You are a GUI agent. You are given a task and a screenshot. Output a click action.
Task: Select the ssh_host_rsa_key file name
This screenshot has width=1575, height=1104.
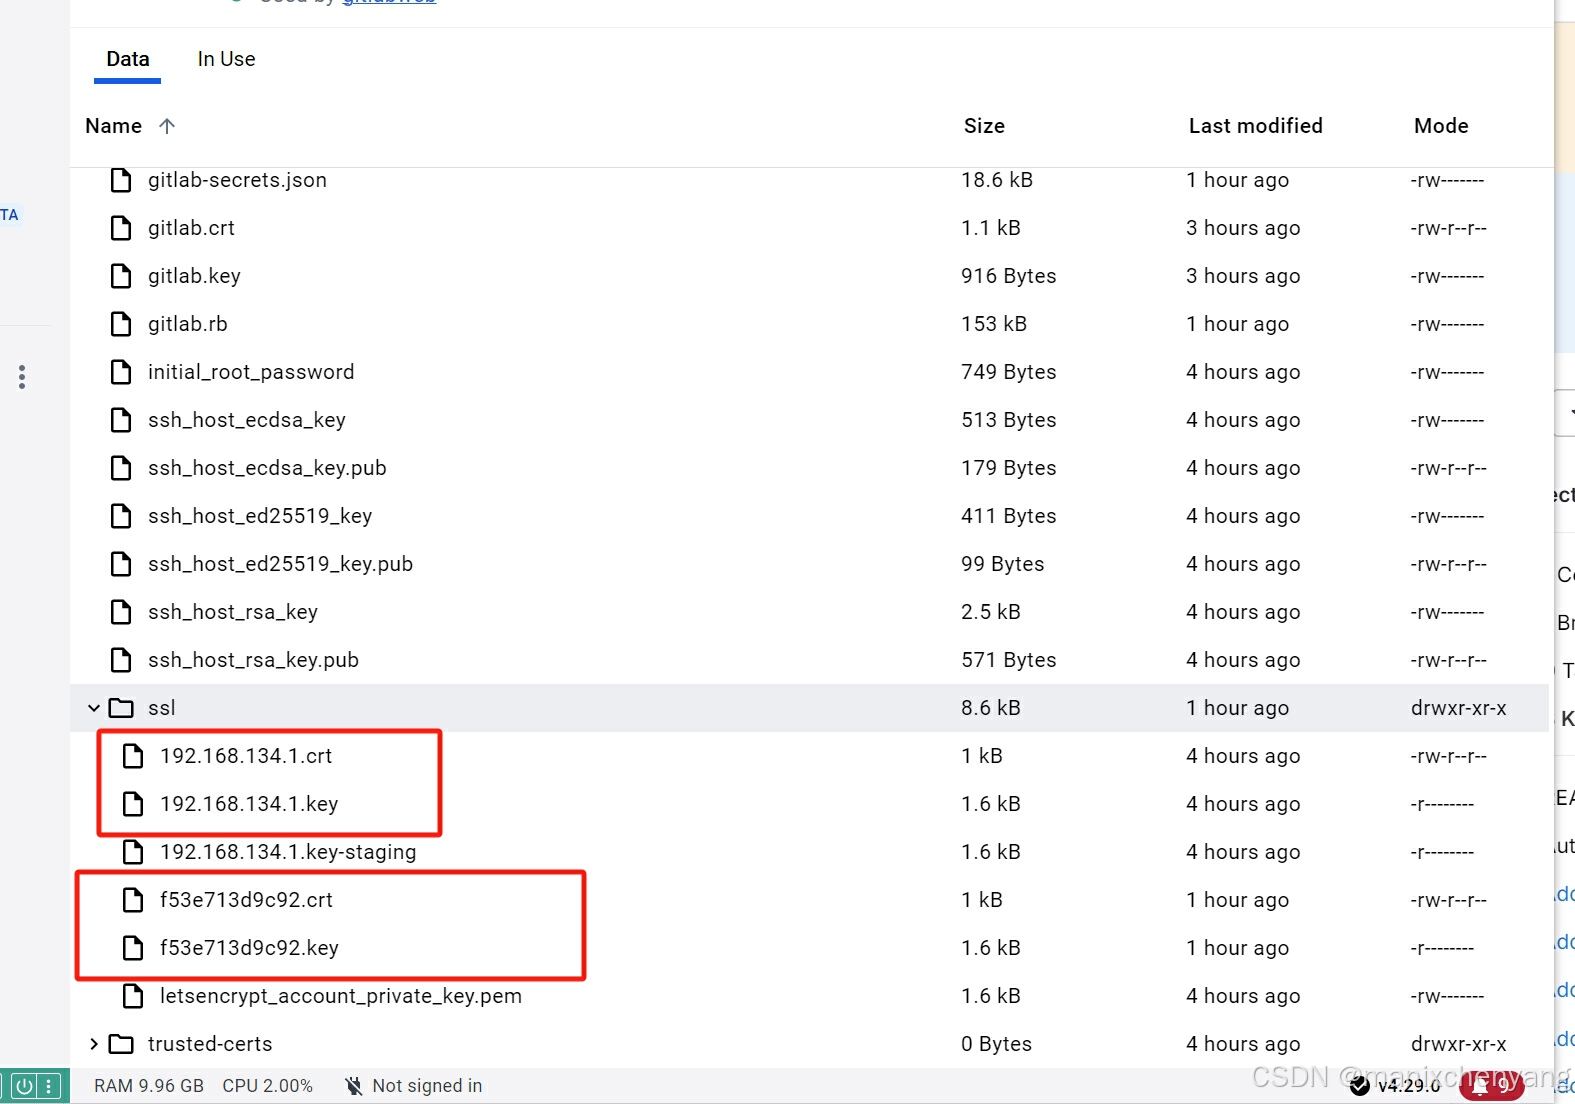point(233,612)
